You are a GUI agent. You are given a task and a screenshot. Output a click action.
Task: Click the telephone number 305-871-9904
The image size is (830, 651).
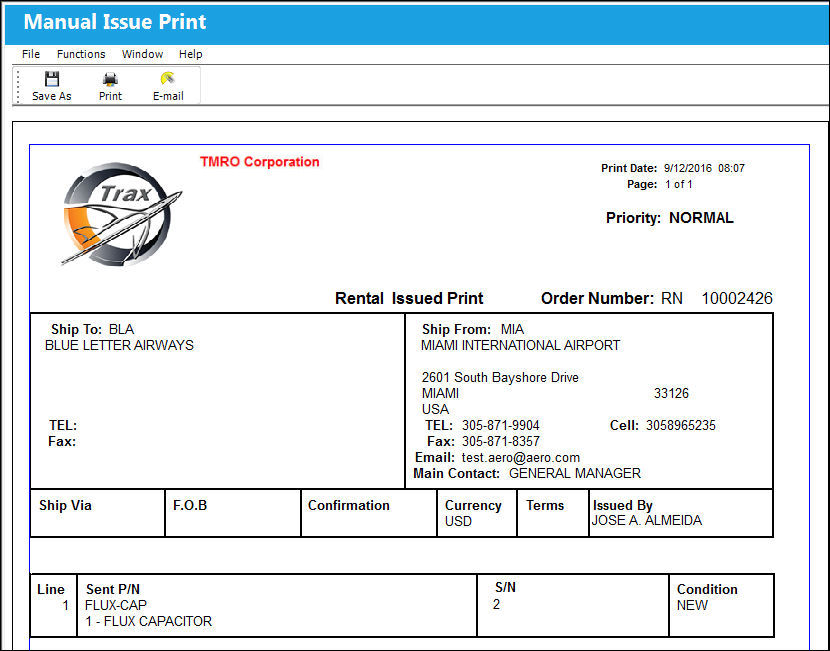501,426
